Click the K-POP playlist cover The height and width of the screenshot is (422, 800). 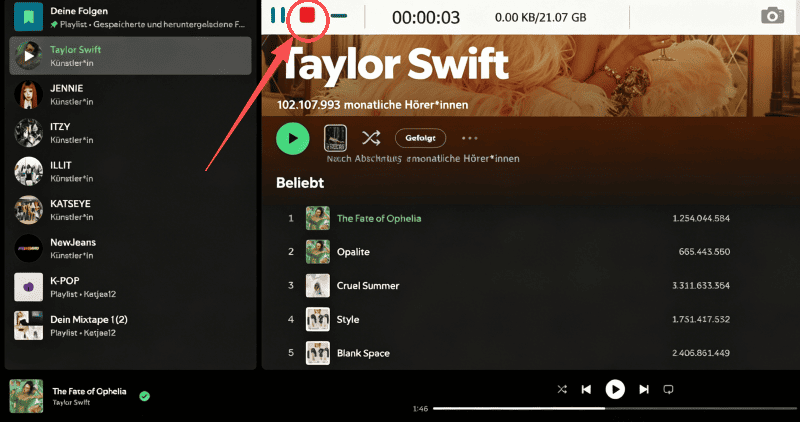[29, 287]
